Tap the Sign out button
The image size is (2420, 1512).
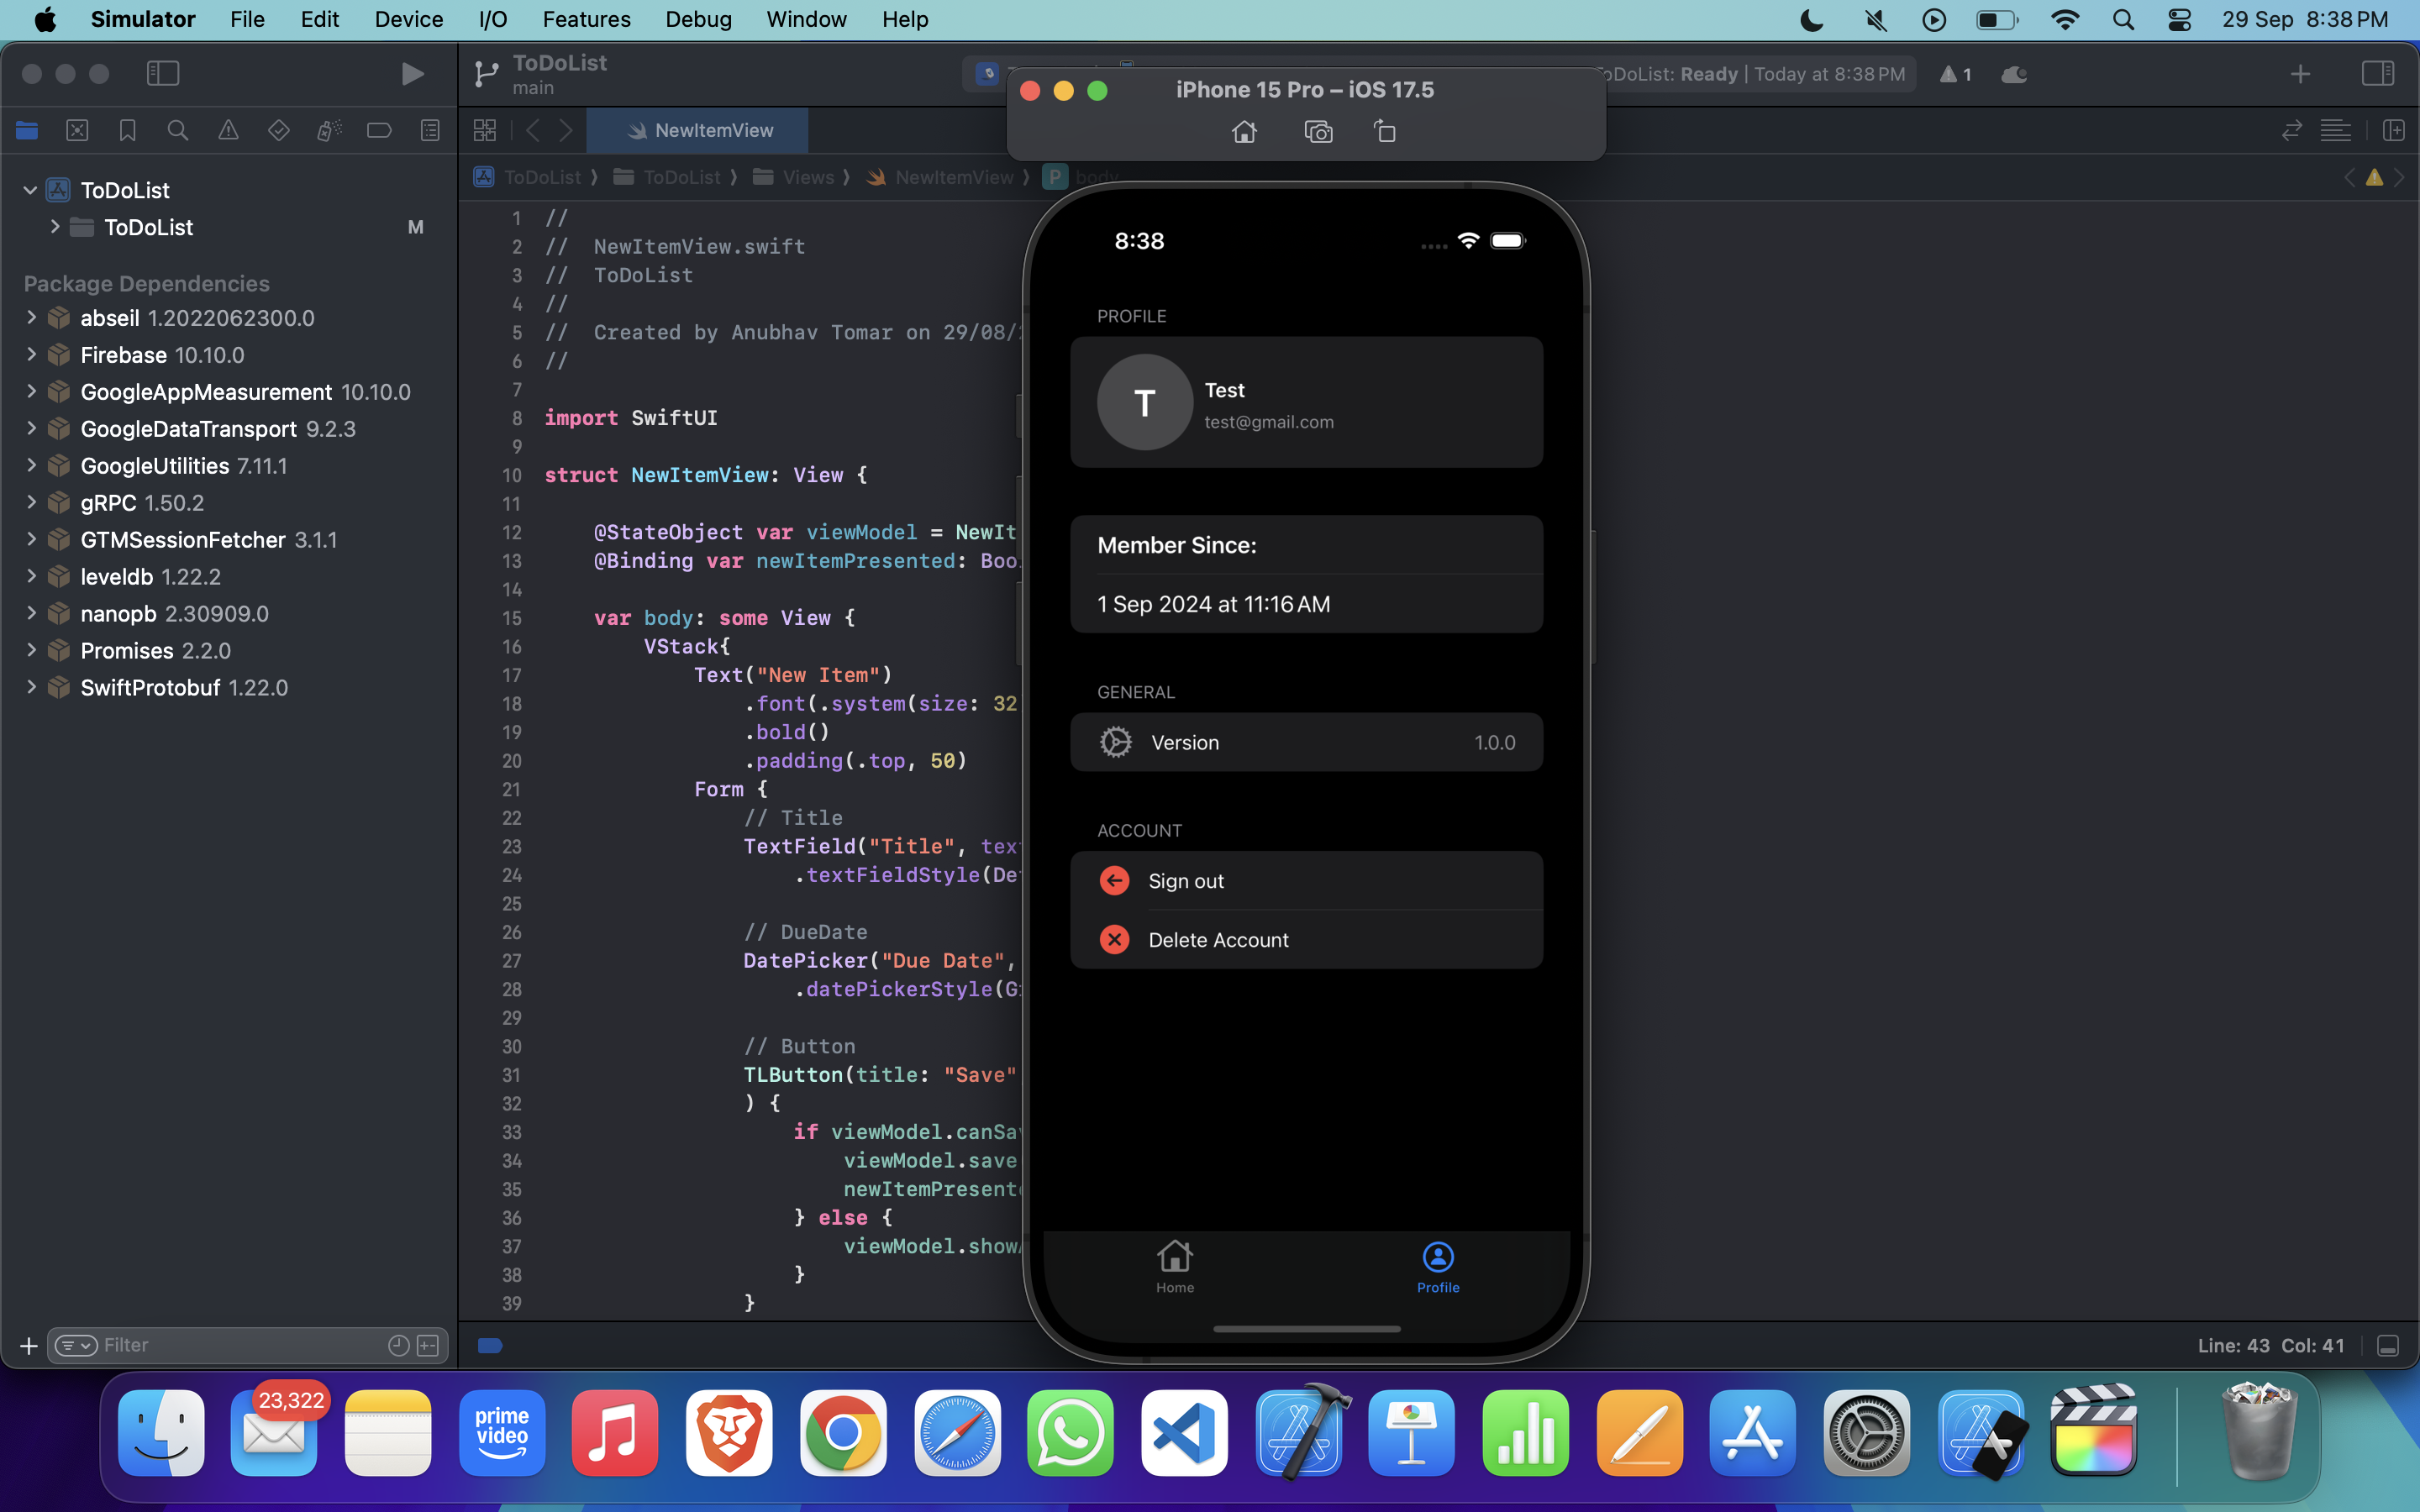[1186, 881]
